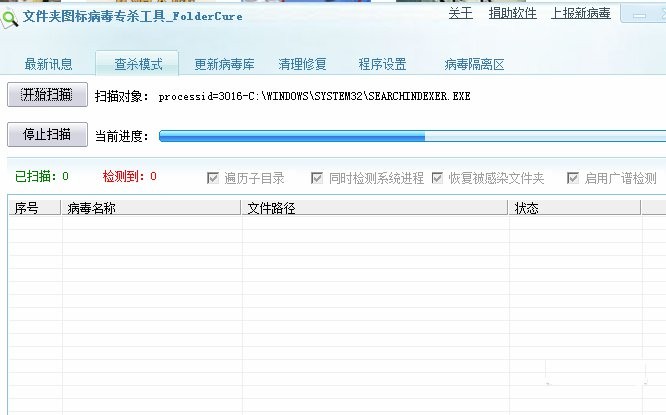The height and width of the screenshot is (415, 666).
Task: Click the FolderCure magnifier app icon
Action: pos(9,19)
